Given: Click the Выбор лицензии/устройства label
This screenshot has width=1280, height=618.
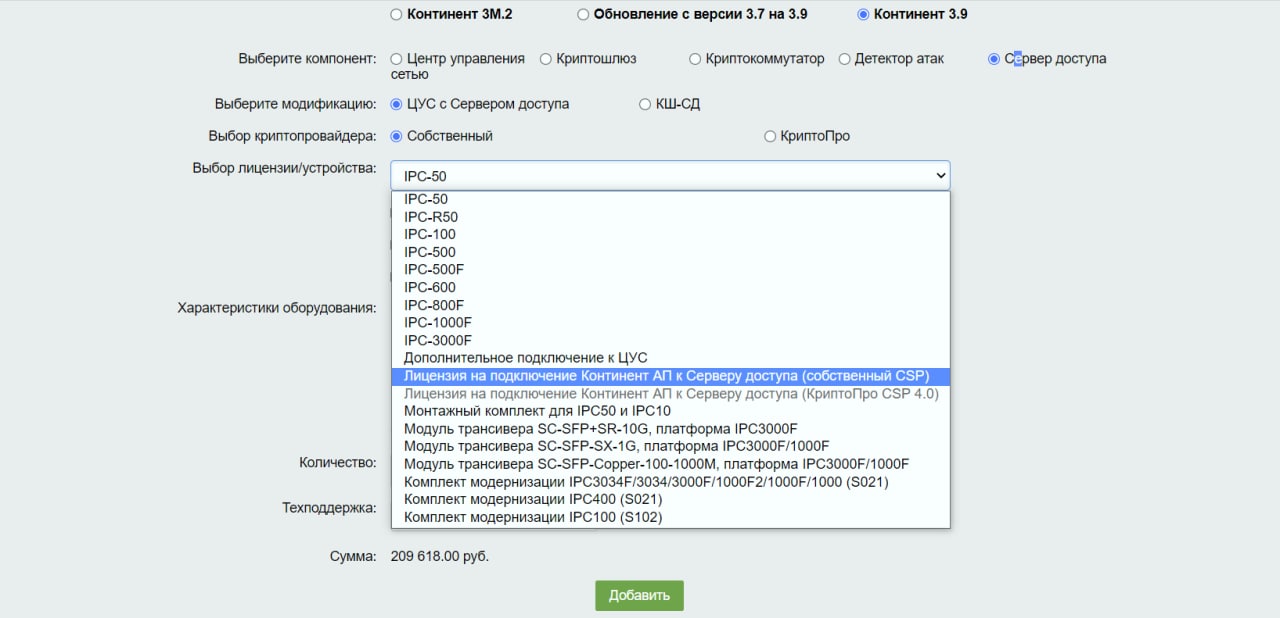Looking at the screenshot, I should click(284, 167).
